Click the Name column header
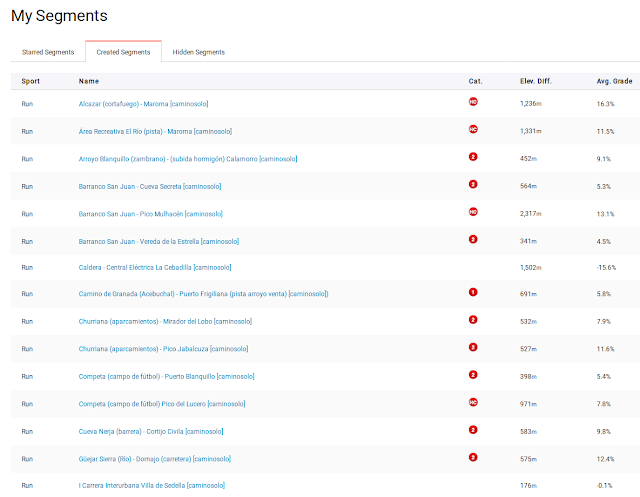Image resolution: width=640 pixels, height=497 pixels. click(90, 80)
